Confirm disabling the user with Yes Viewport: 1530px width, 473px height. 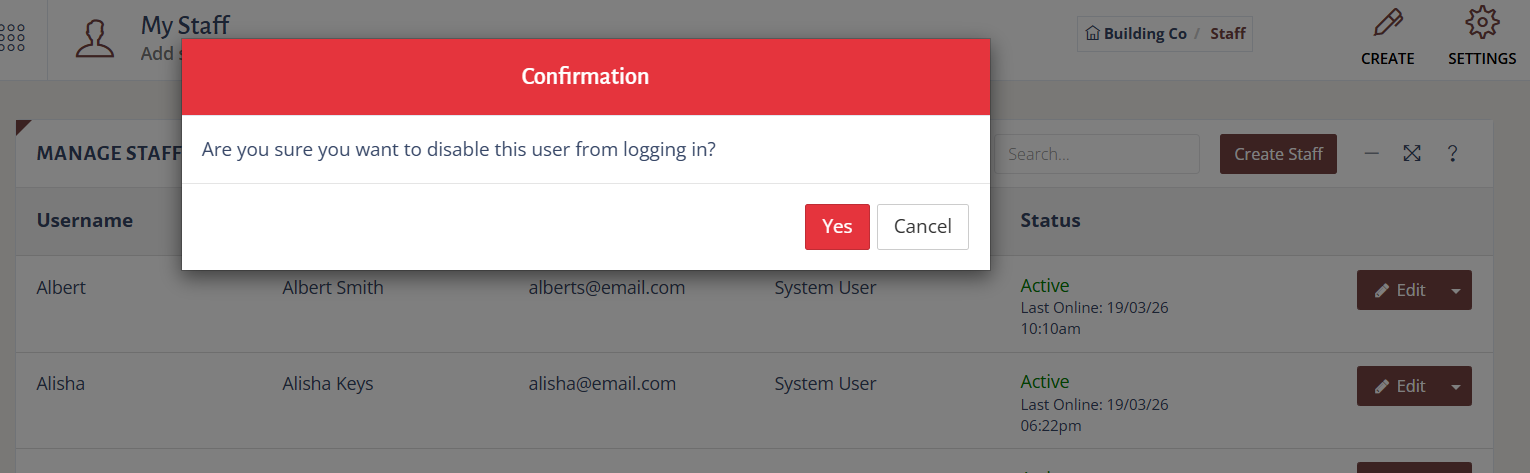pyautogui.click(x=837, y=226)
